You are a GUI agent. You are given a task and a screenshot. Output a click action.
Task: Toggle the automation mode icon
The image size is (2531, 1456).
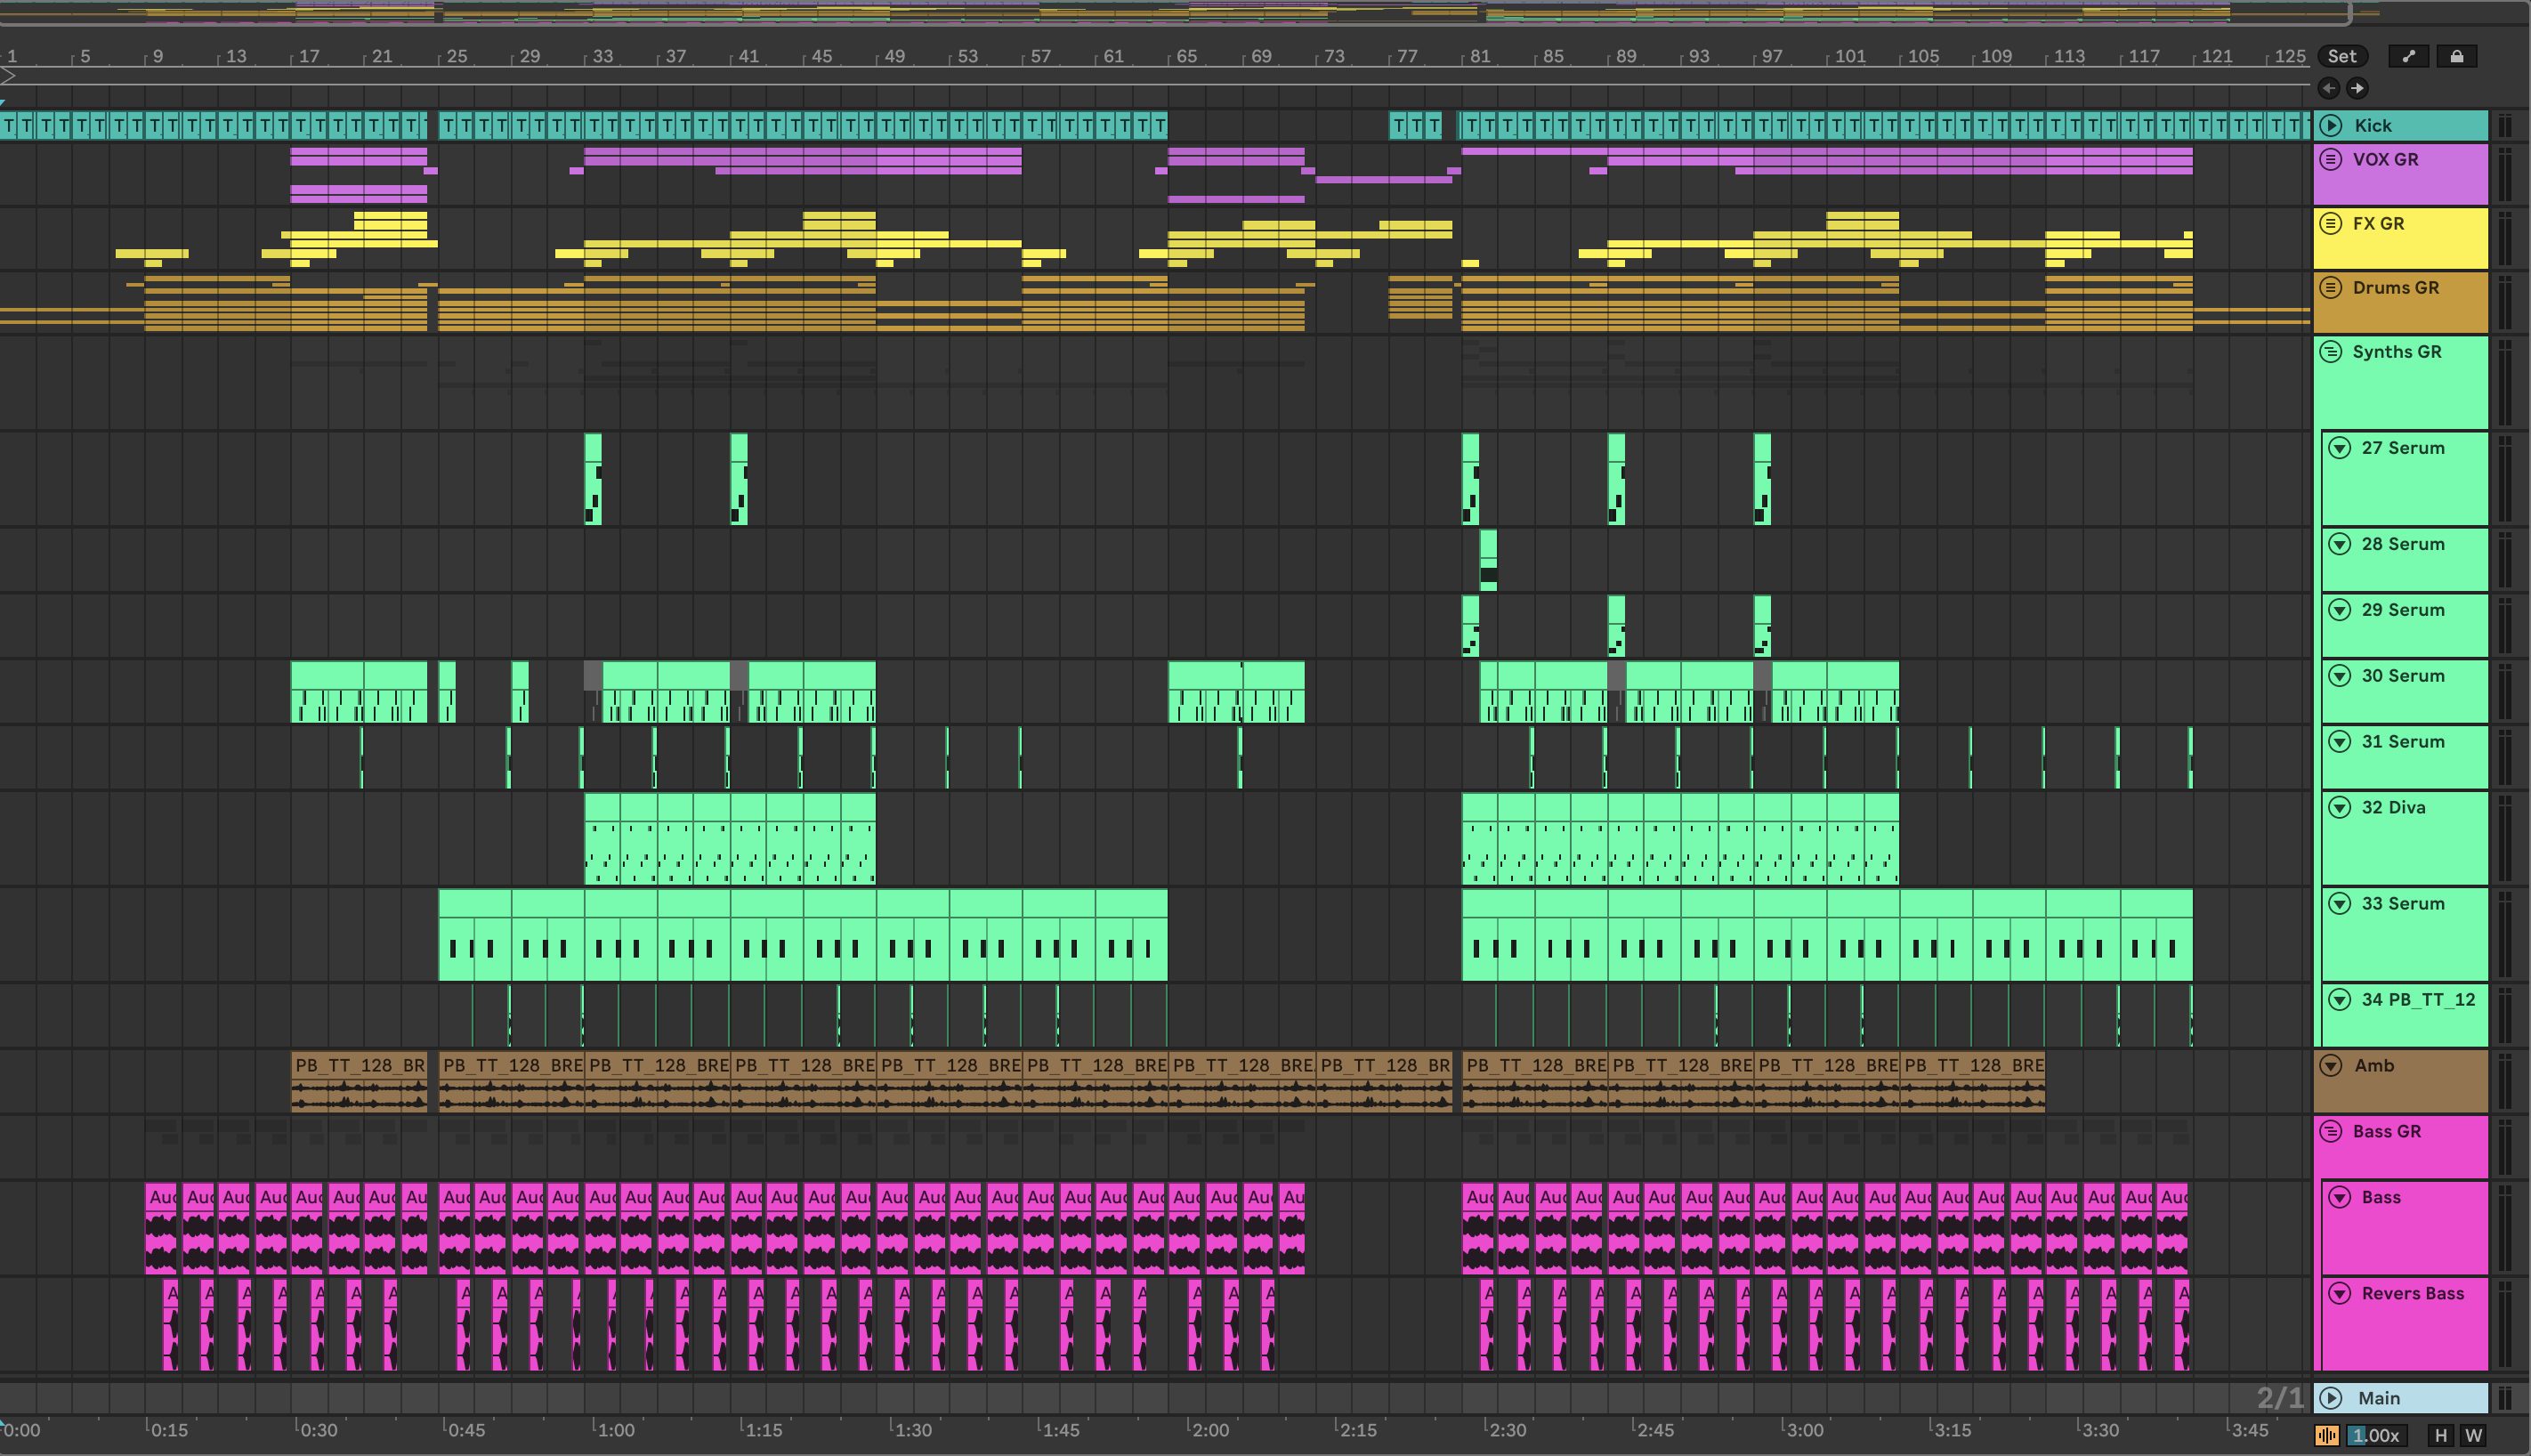(2408, 57)
